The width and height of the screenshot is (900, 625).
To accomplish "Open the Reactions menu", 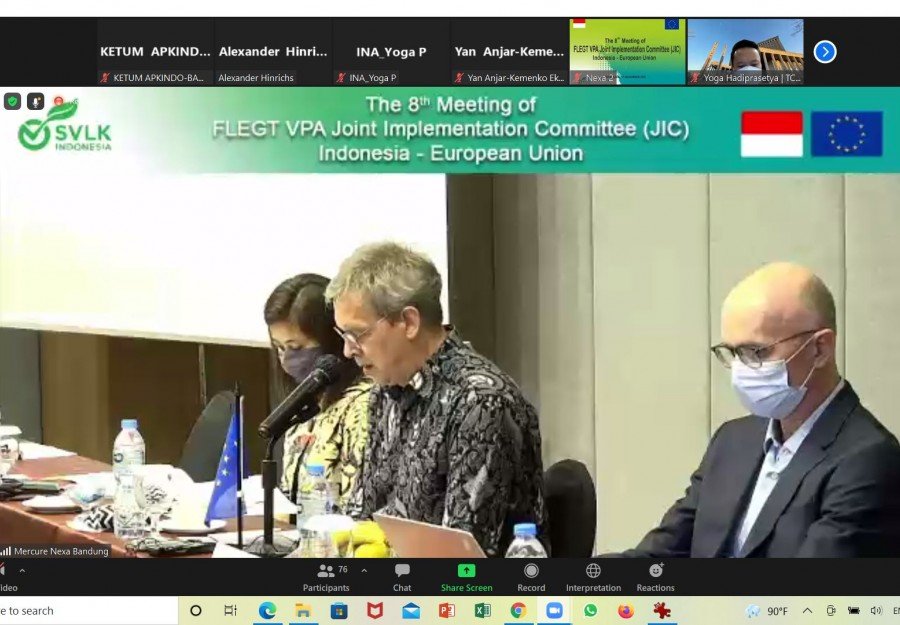I will (x=655, y=577).
